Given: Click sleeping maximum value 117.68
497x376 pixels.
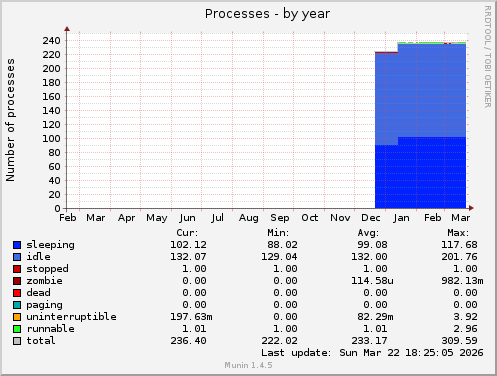Looking at the screenshot, I should click(x=459, y=245).
